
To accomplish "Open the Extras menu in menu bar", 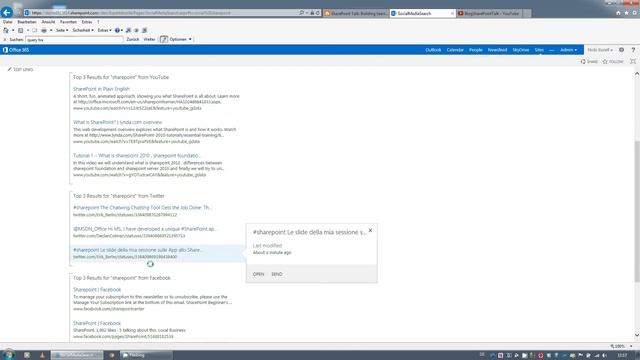I will click(87, 22).
